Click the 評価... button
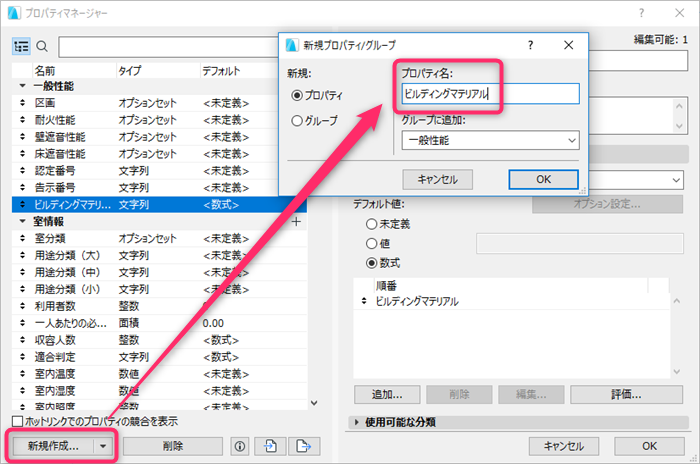The width and height of the screenshot is (700, 464). pyautogui.click(x=626, y=394)
